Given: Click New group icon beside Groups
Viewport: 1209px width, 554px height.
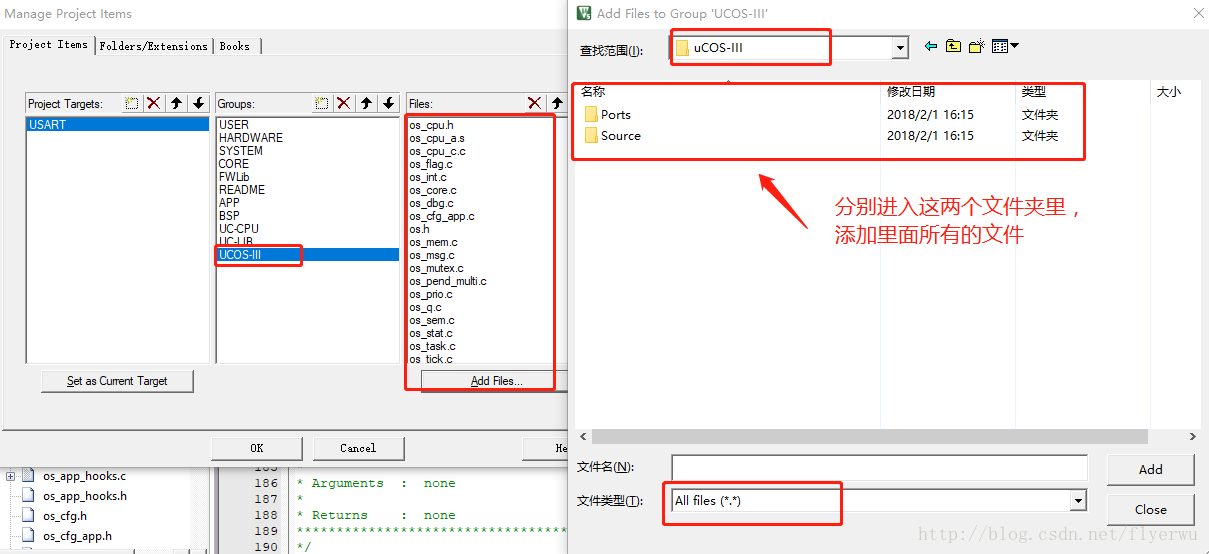Looking at the screenshot, I should [321, 103].
